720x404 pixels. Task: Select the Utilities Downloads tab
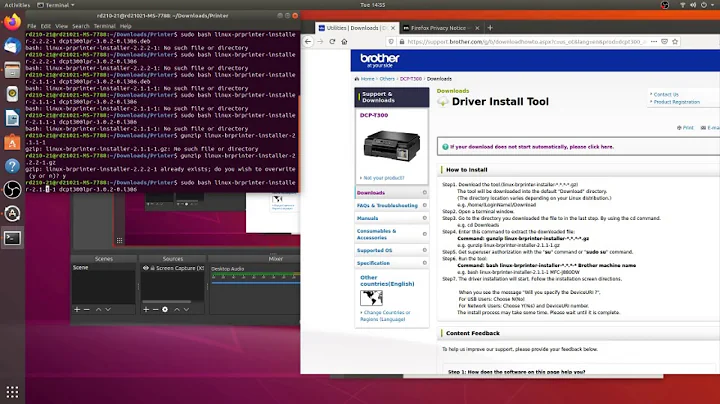click(x=353, y=28)
